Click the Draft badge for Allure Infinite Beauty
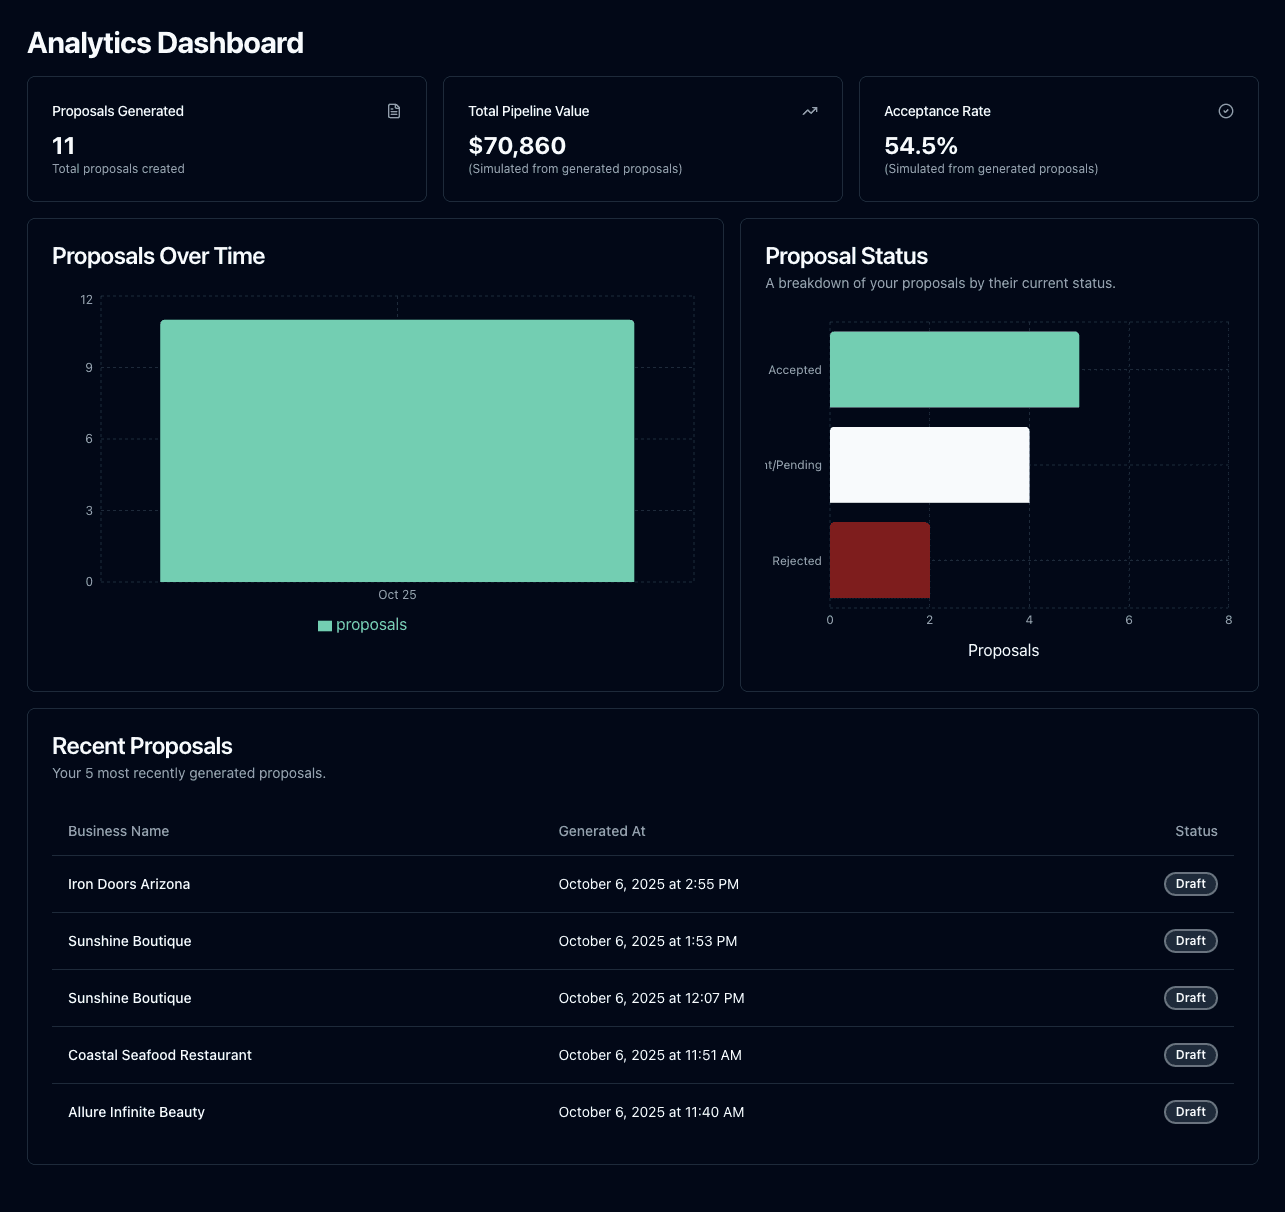Viewport: 1285px width, 1212px height. (1190, 1112)
